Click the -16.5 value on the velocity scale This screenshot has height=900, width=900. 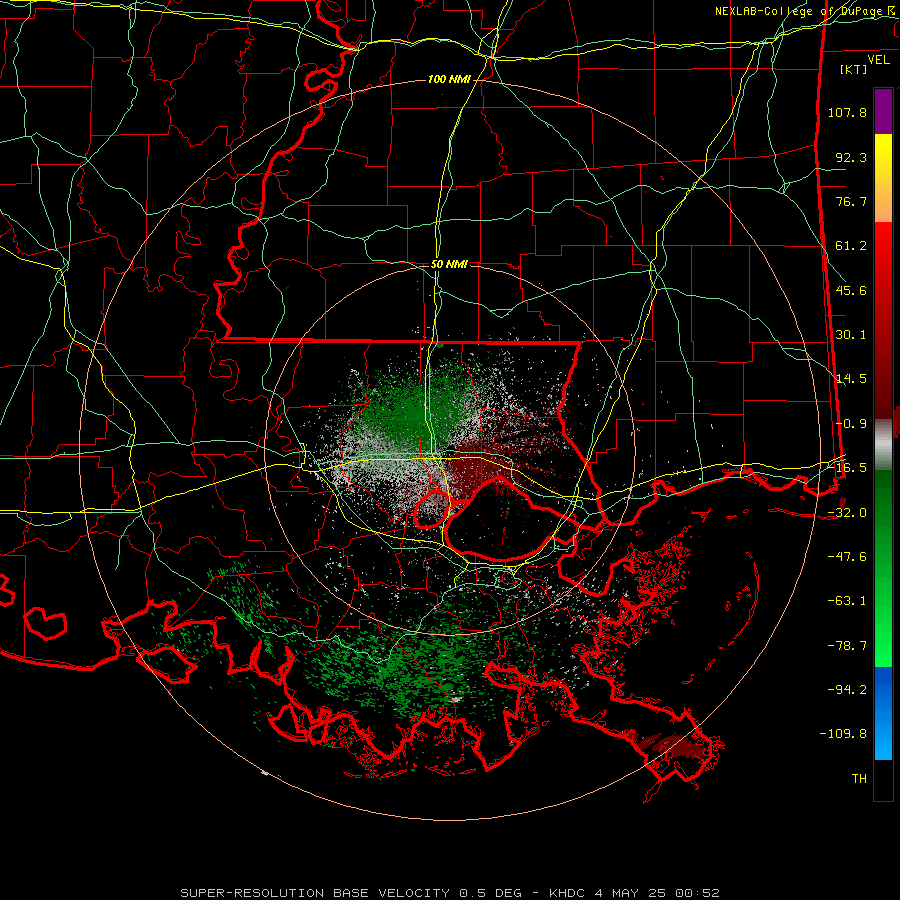point(847,468)
